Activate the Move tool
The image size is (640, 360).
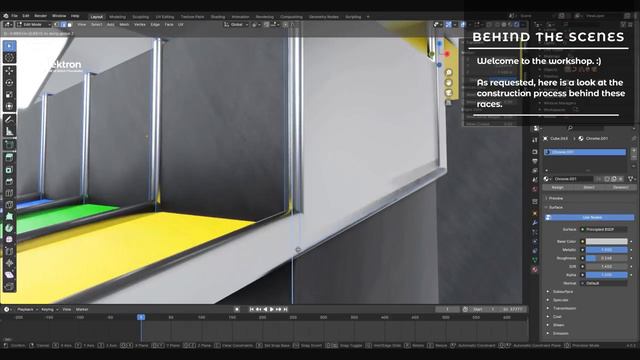[x=9, y=71]
